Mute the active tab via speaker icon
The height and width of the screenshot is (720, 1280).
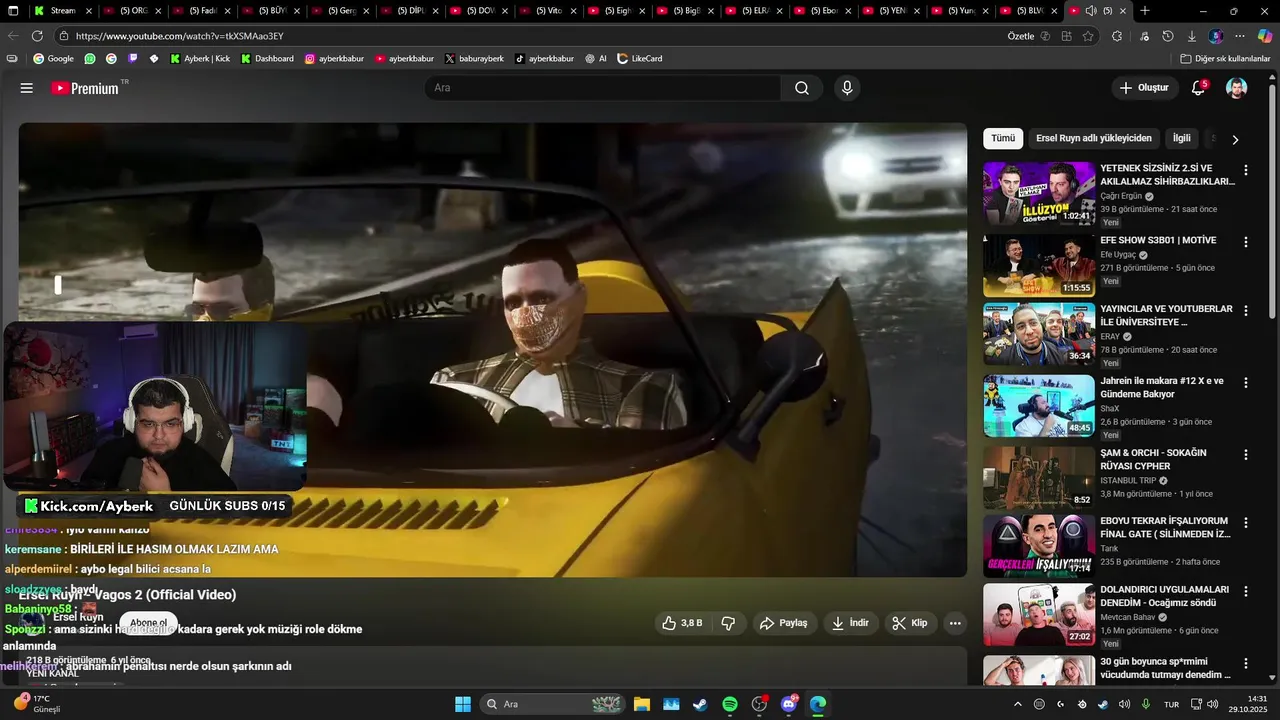pyautogui.click(x=1091, y=11)
